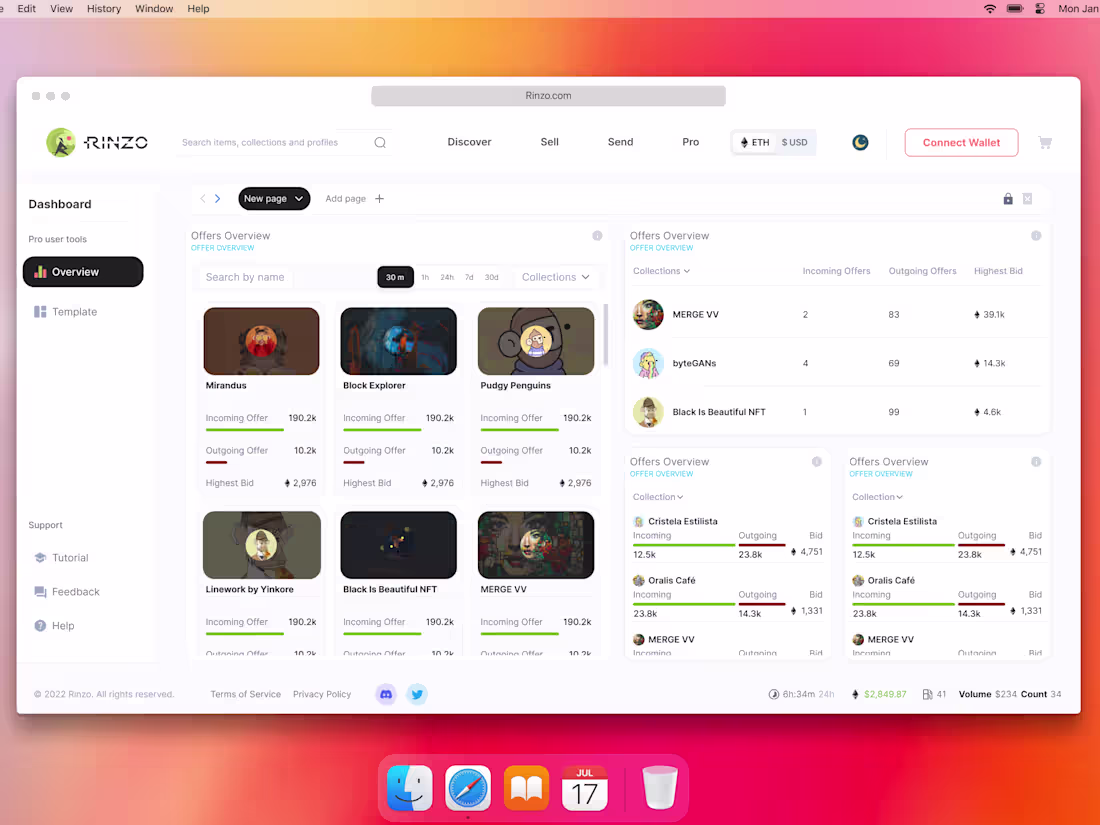Image resolution: width=1100 pixels, height=825 pixels.
Task: Open the Pro nav item
Action: coord(690,142)
